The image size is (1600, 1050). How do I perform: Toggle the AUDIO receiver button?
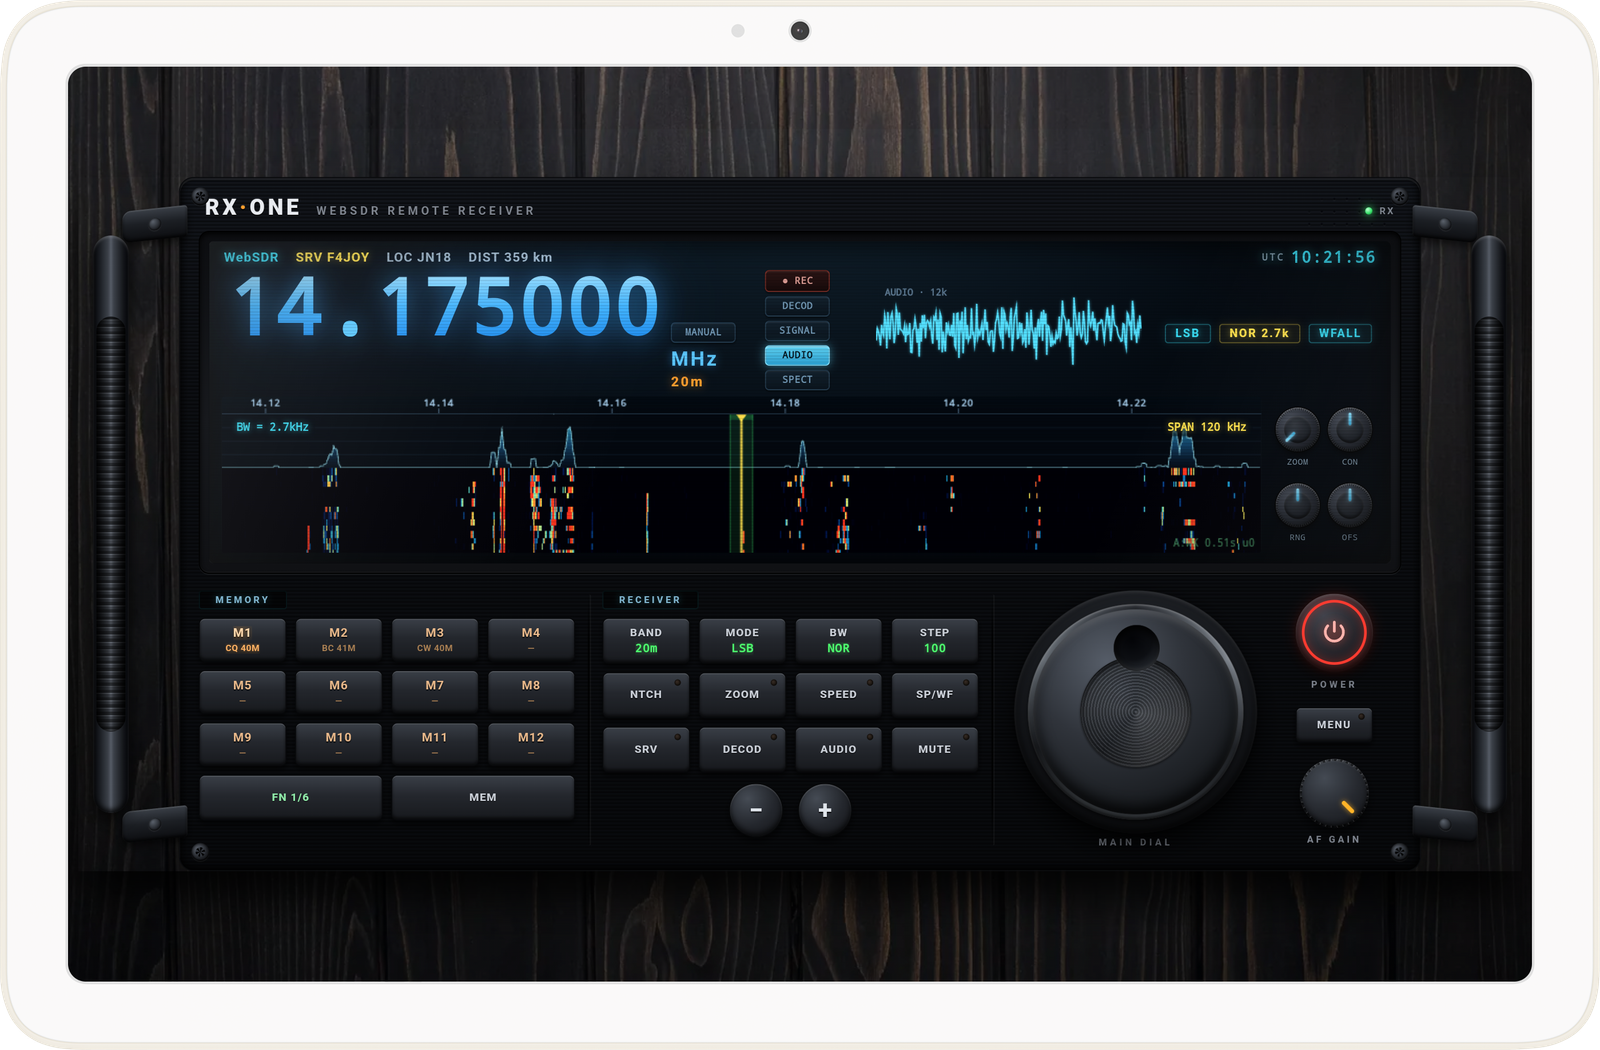pos(838,749)
